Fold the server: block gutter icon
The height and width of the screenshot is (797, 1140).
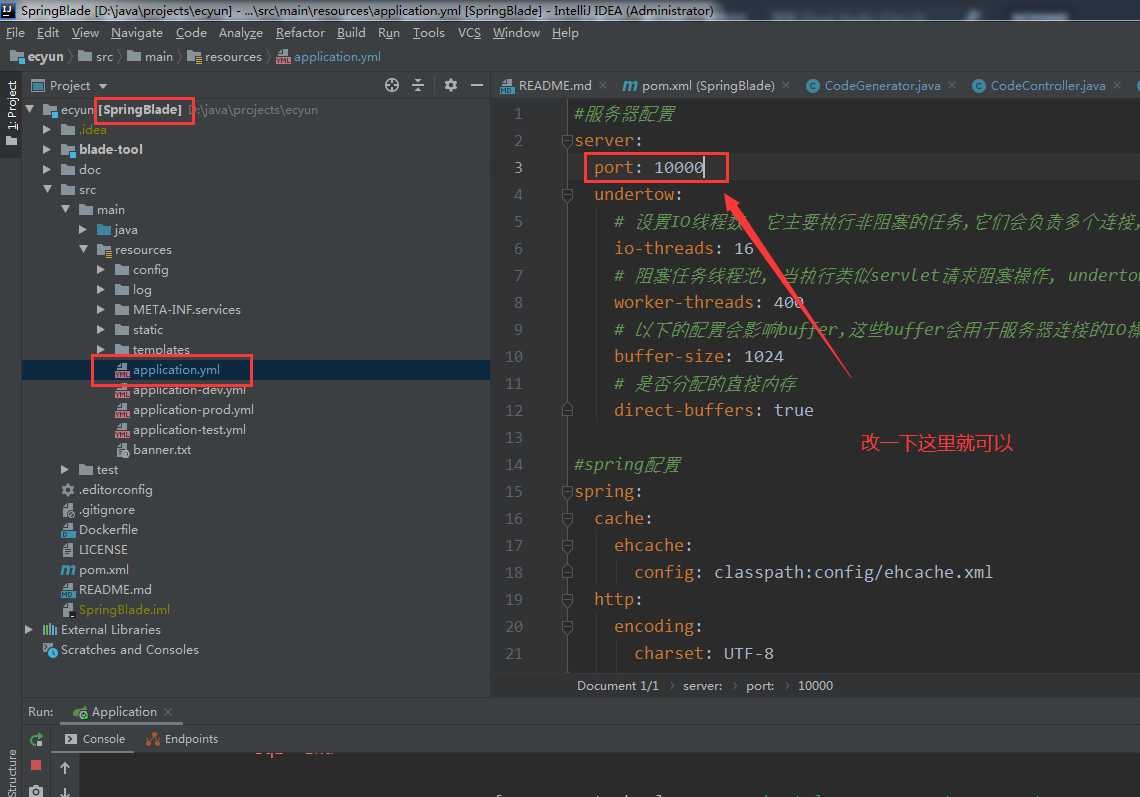pos(567,140)
